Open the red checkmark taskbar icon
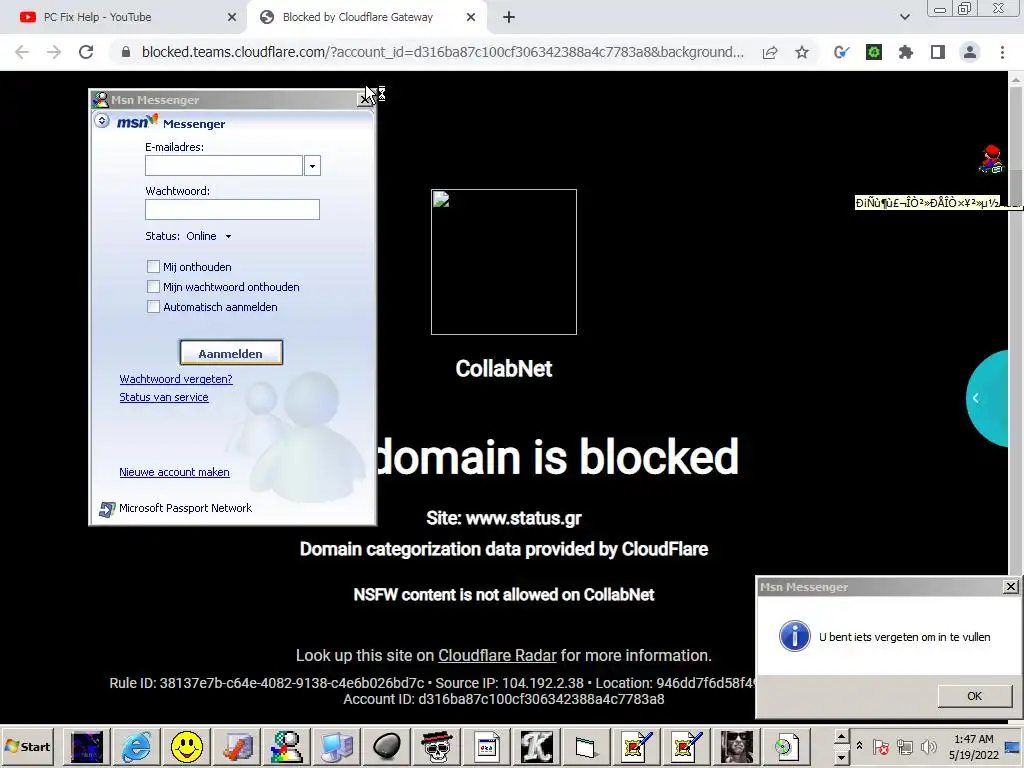This screenshot has height=768, width=1024. click(237, 746)
